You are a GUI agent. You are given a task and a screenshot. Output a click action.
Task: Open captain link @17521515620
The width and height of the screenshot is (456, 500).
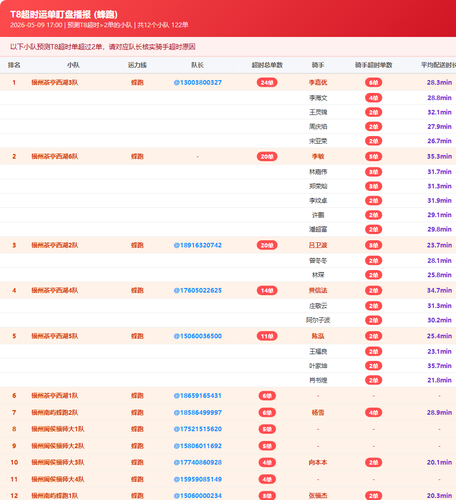[198, 429]
